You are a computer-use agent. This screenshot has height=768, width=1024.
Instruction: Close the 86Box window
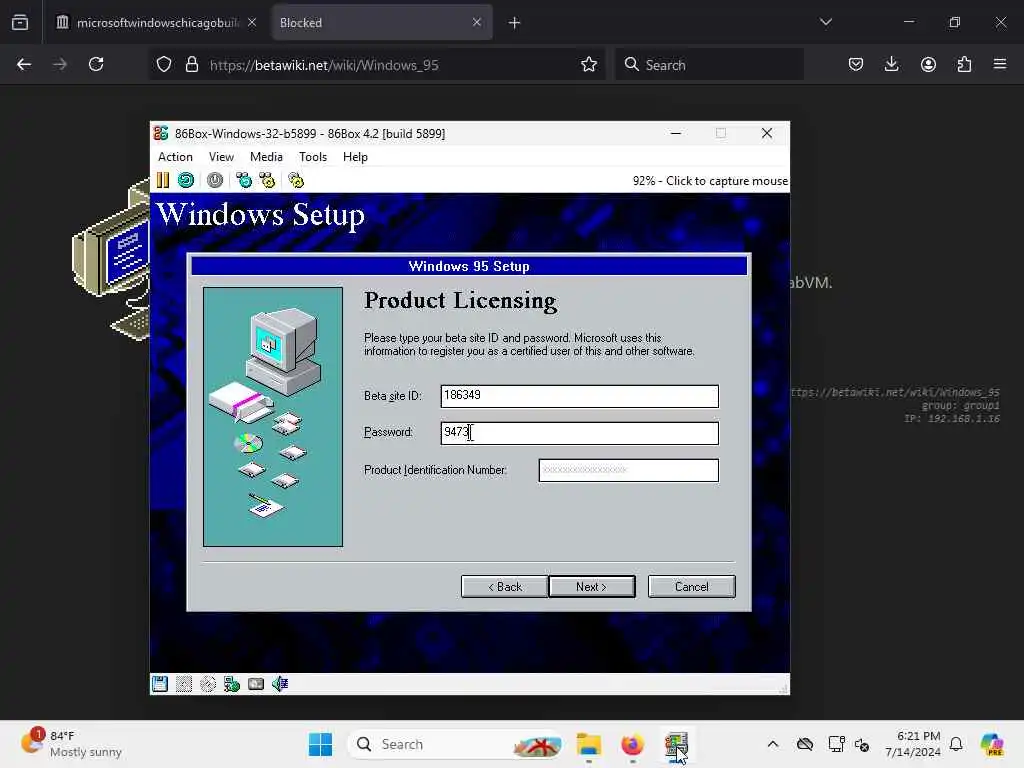tap(767, 133)
